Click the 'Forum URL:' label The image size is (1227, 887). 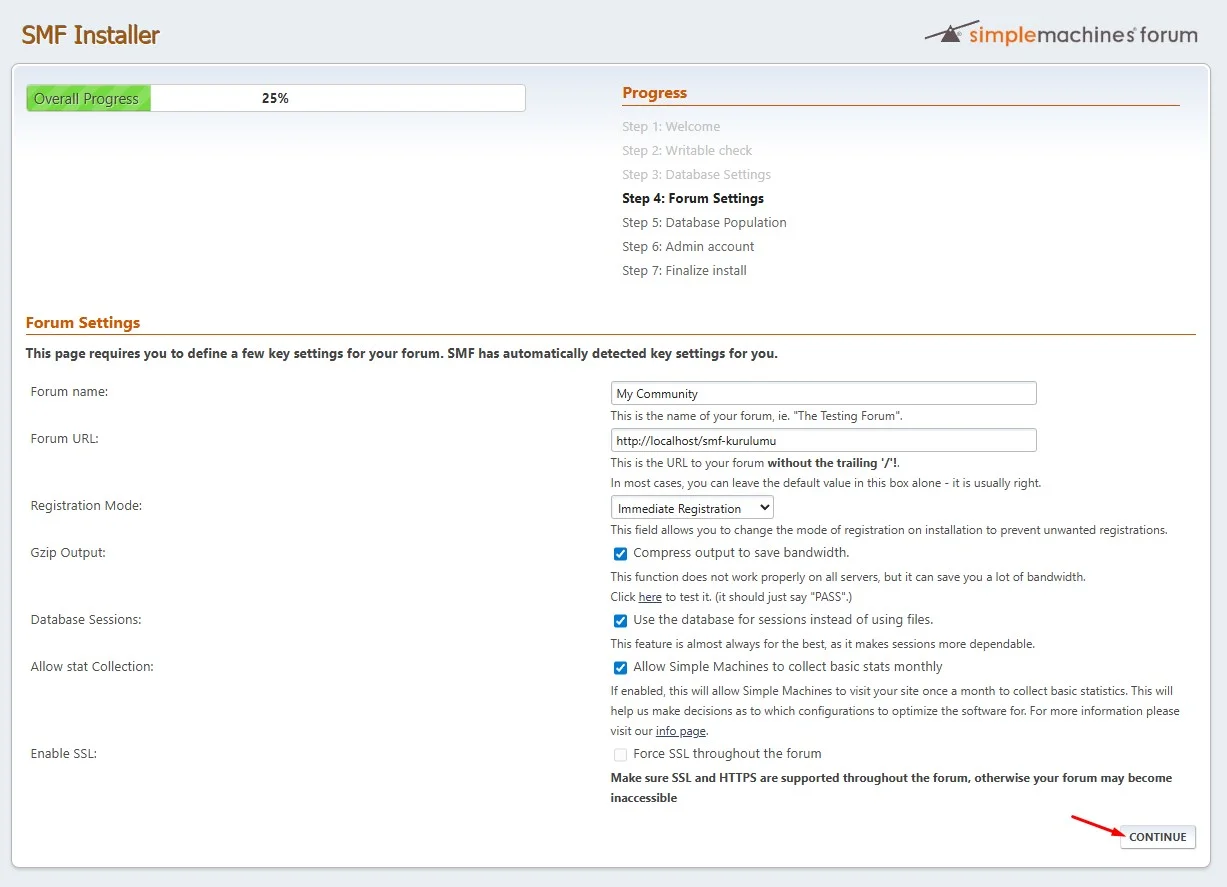click(65, 439)
